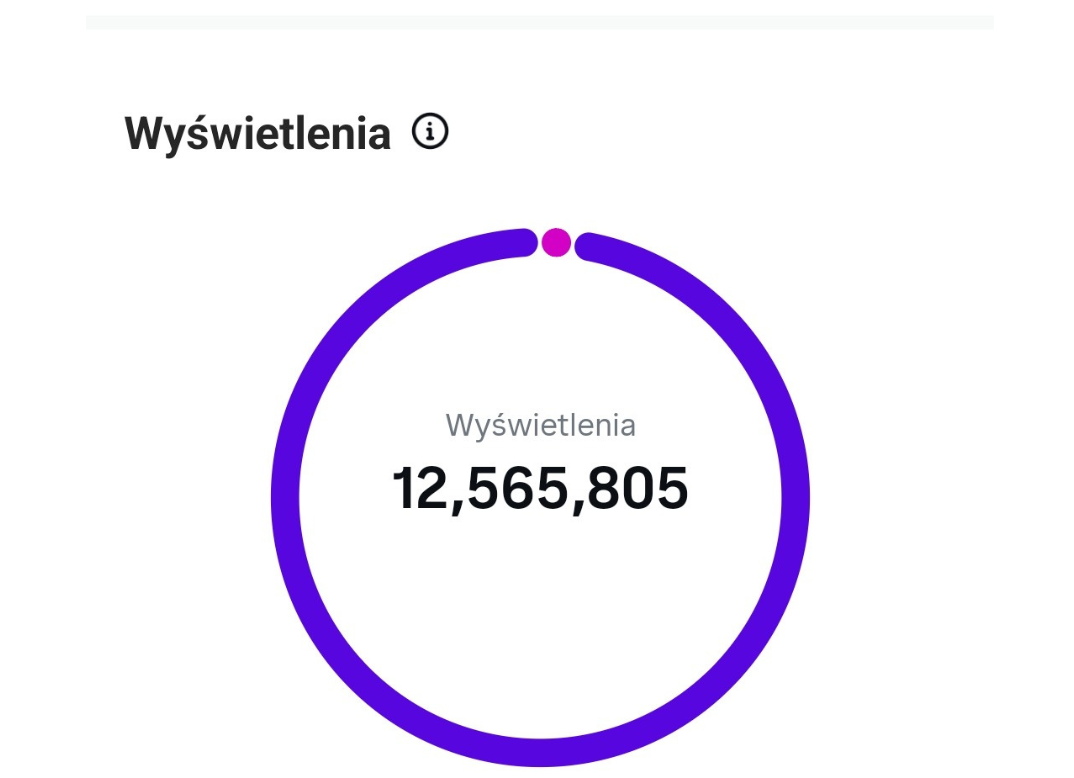
Task: Click the white area beside the chart
Action: point(950,350)
